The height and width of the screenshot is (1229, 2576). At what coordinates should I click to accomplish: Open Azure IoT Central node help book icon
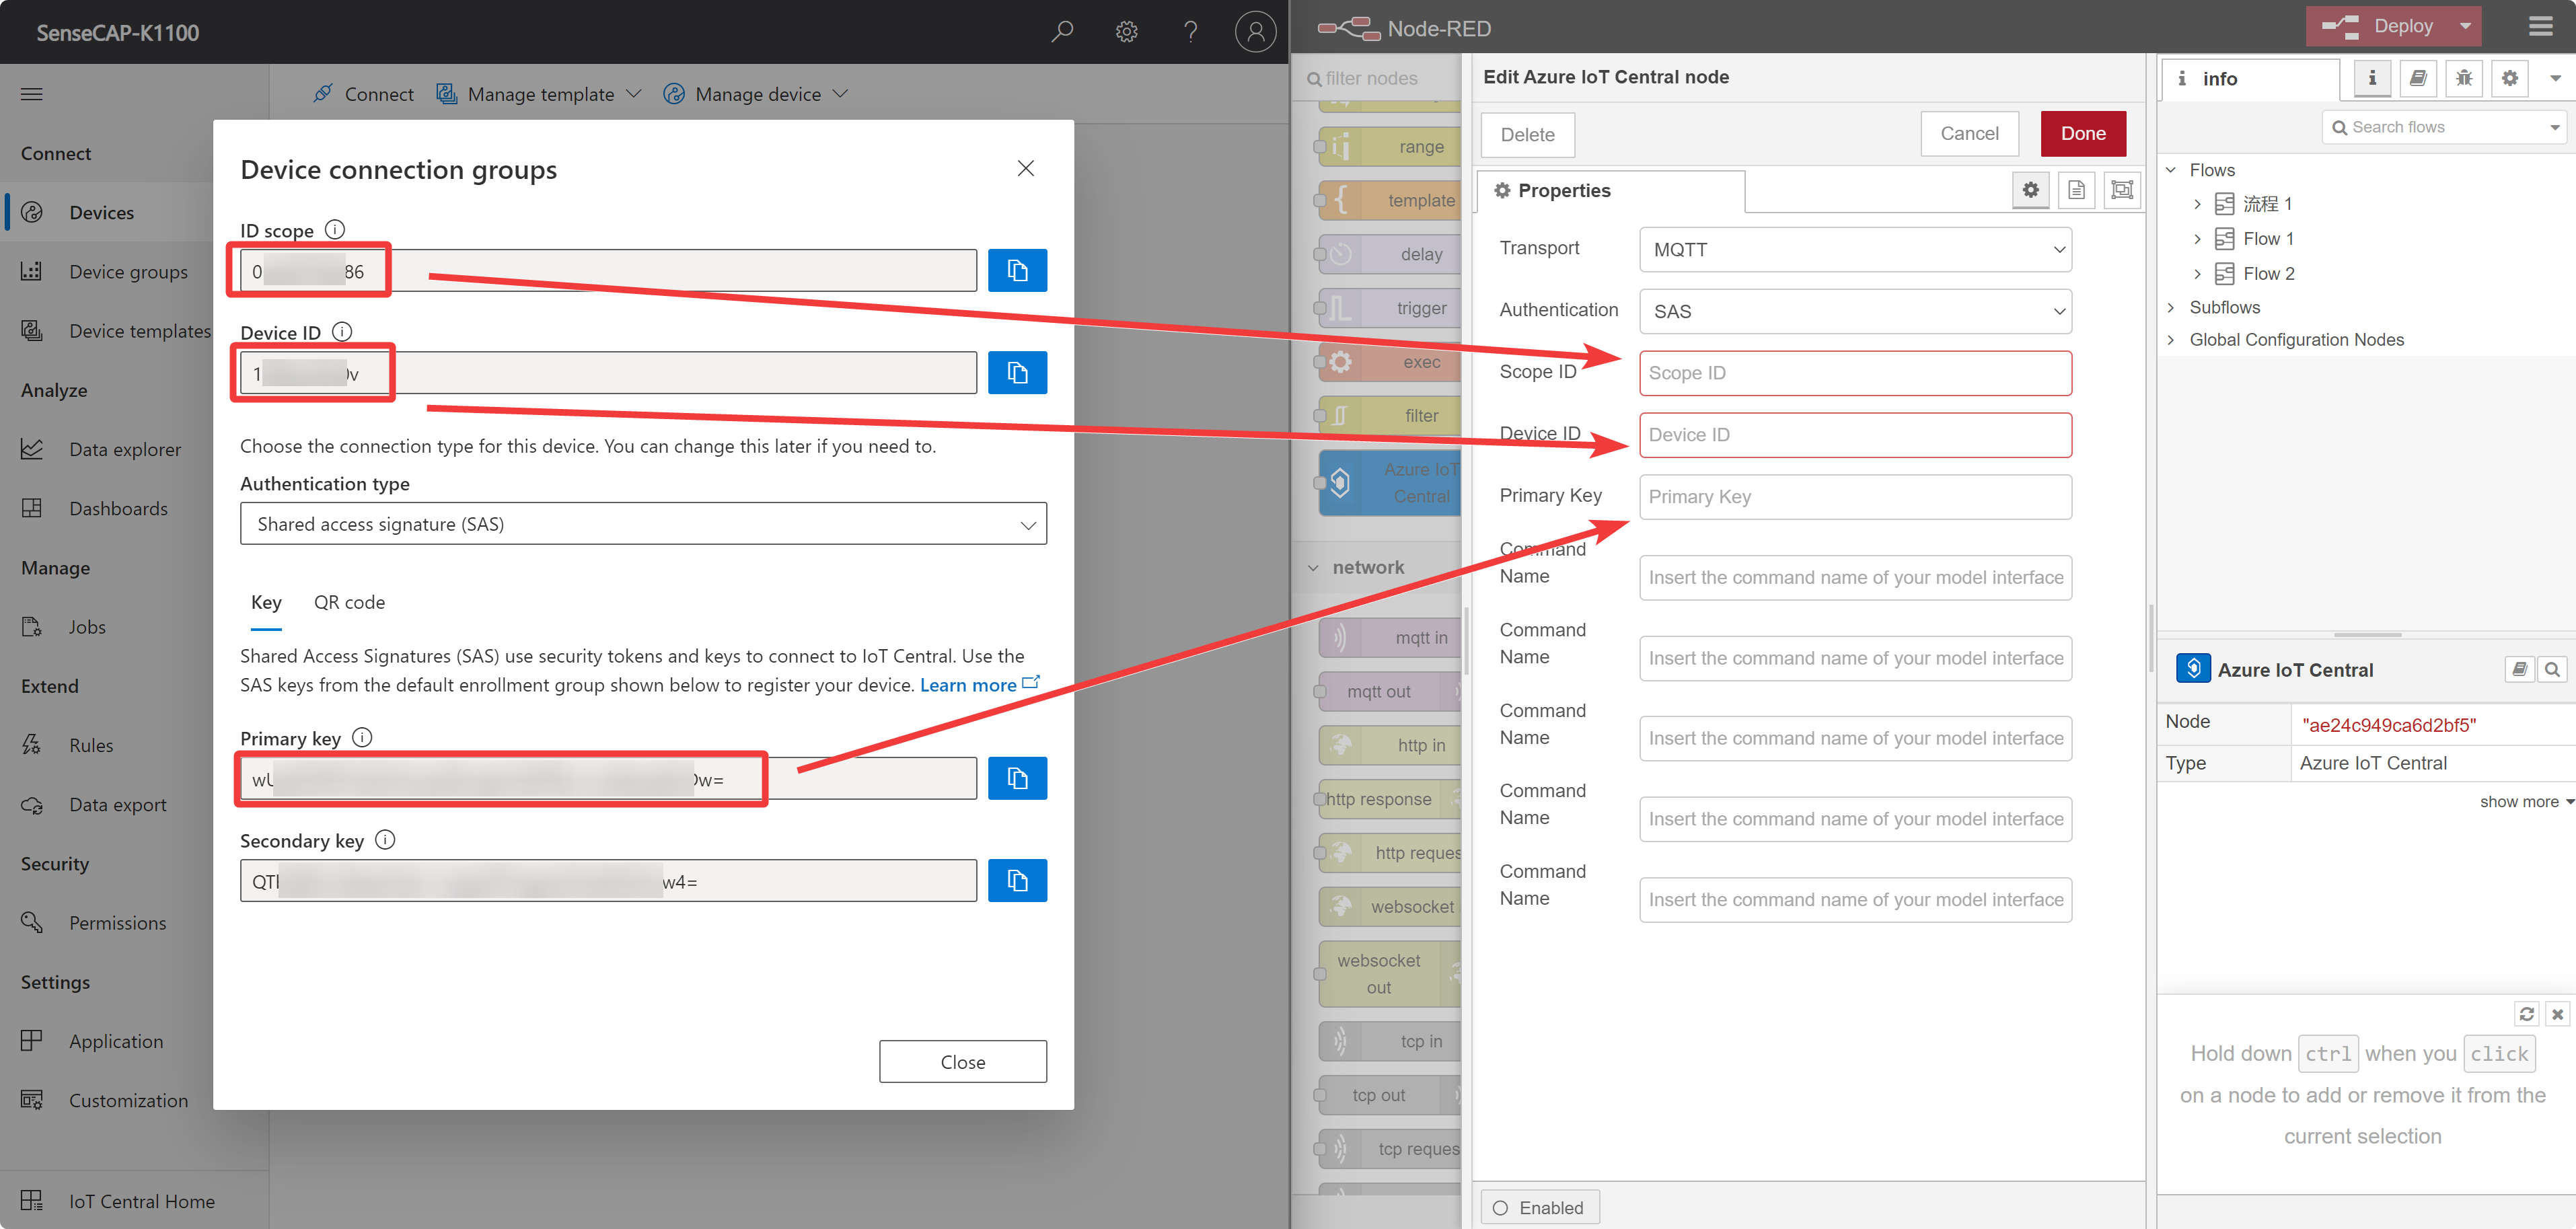pyautogui.click(x=2520, y=669)
